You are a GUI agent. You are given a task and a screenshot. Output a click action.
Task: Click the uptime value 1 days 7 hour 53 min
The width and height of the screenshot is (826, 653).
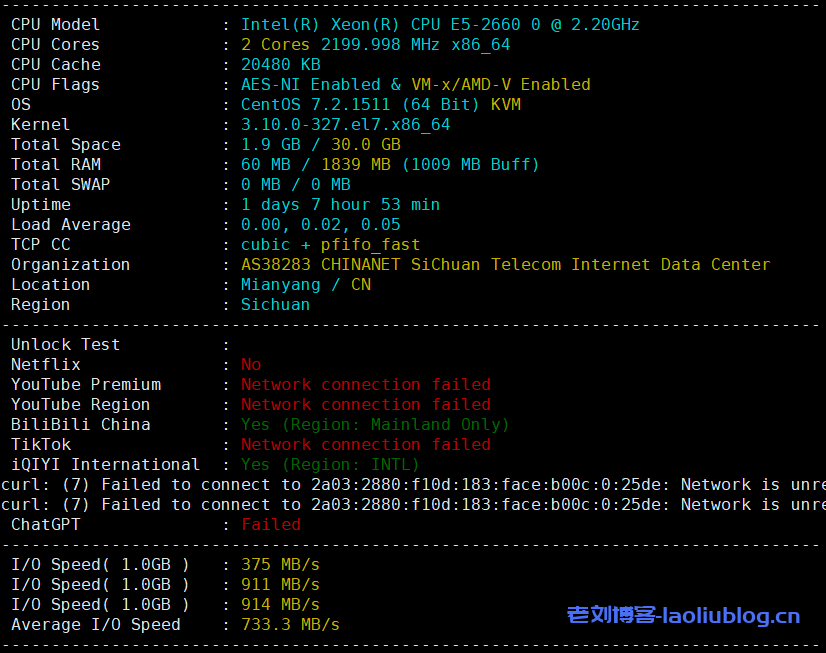click(x=340, y=205)
